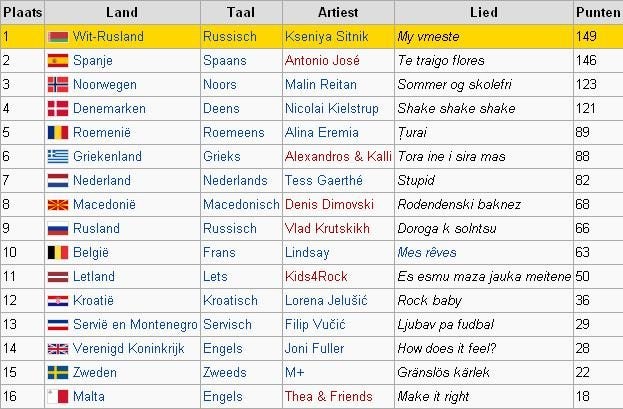Select the highlighted first-place row number

coord(6,37)
